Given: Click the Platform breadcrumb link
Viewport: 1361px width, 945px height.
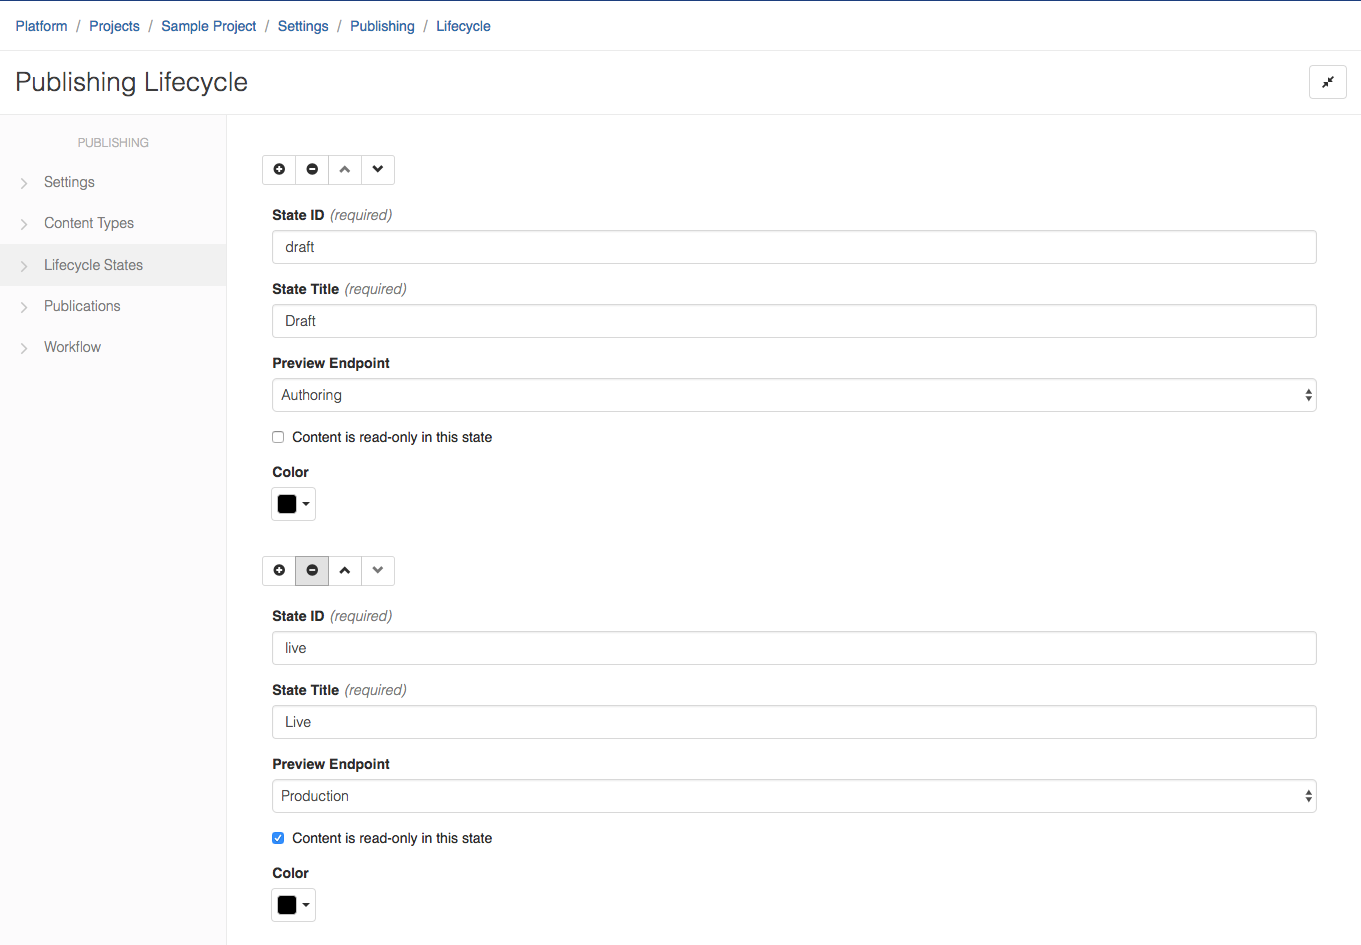Looking at the screenshot, I should [x=41, y=26].
